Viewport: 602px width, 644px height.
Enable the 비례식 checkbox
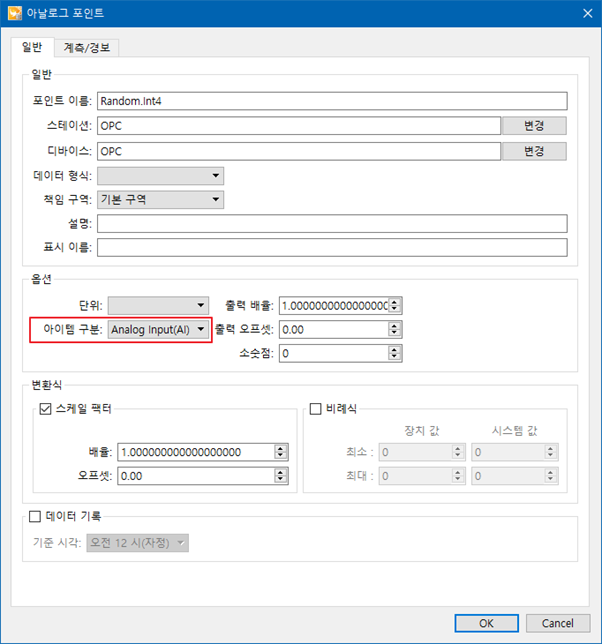pyautogui.click(x=315, y=409)
